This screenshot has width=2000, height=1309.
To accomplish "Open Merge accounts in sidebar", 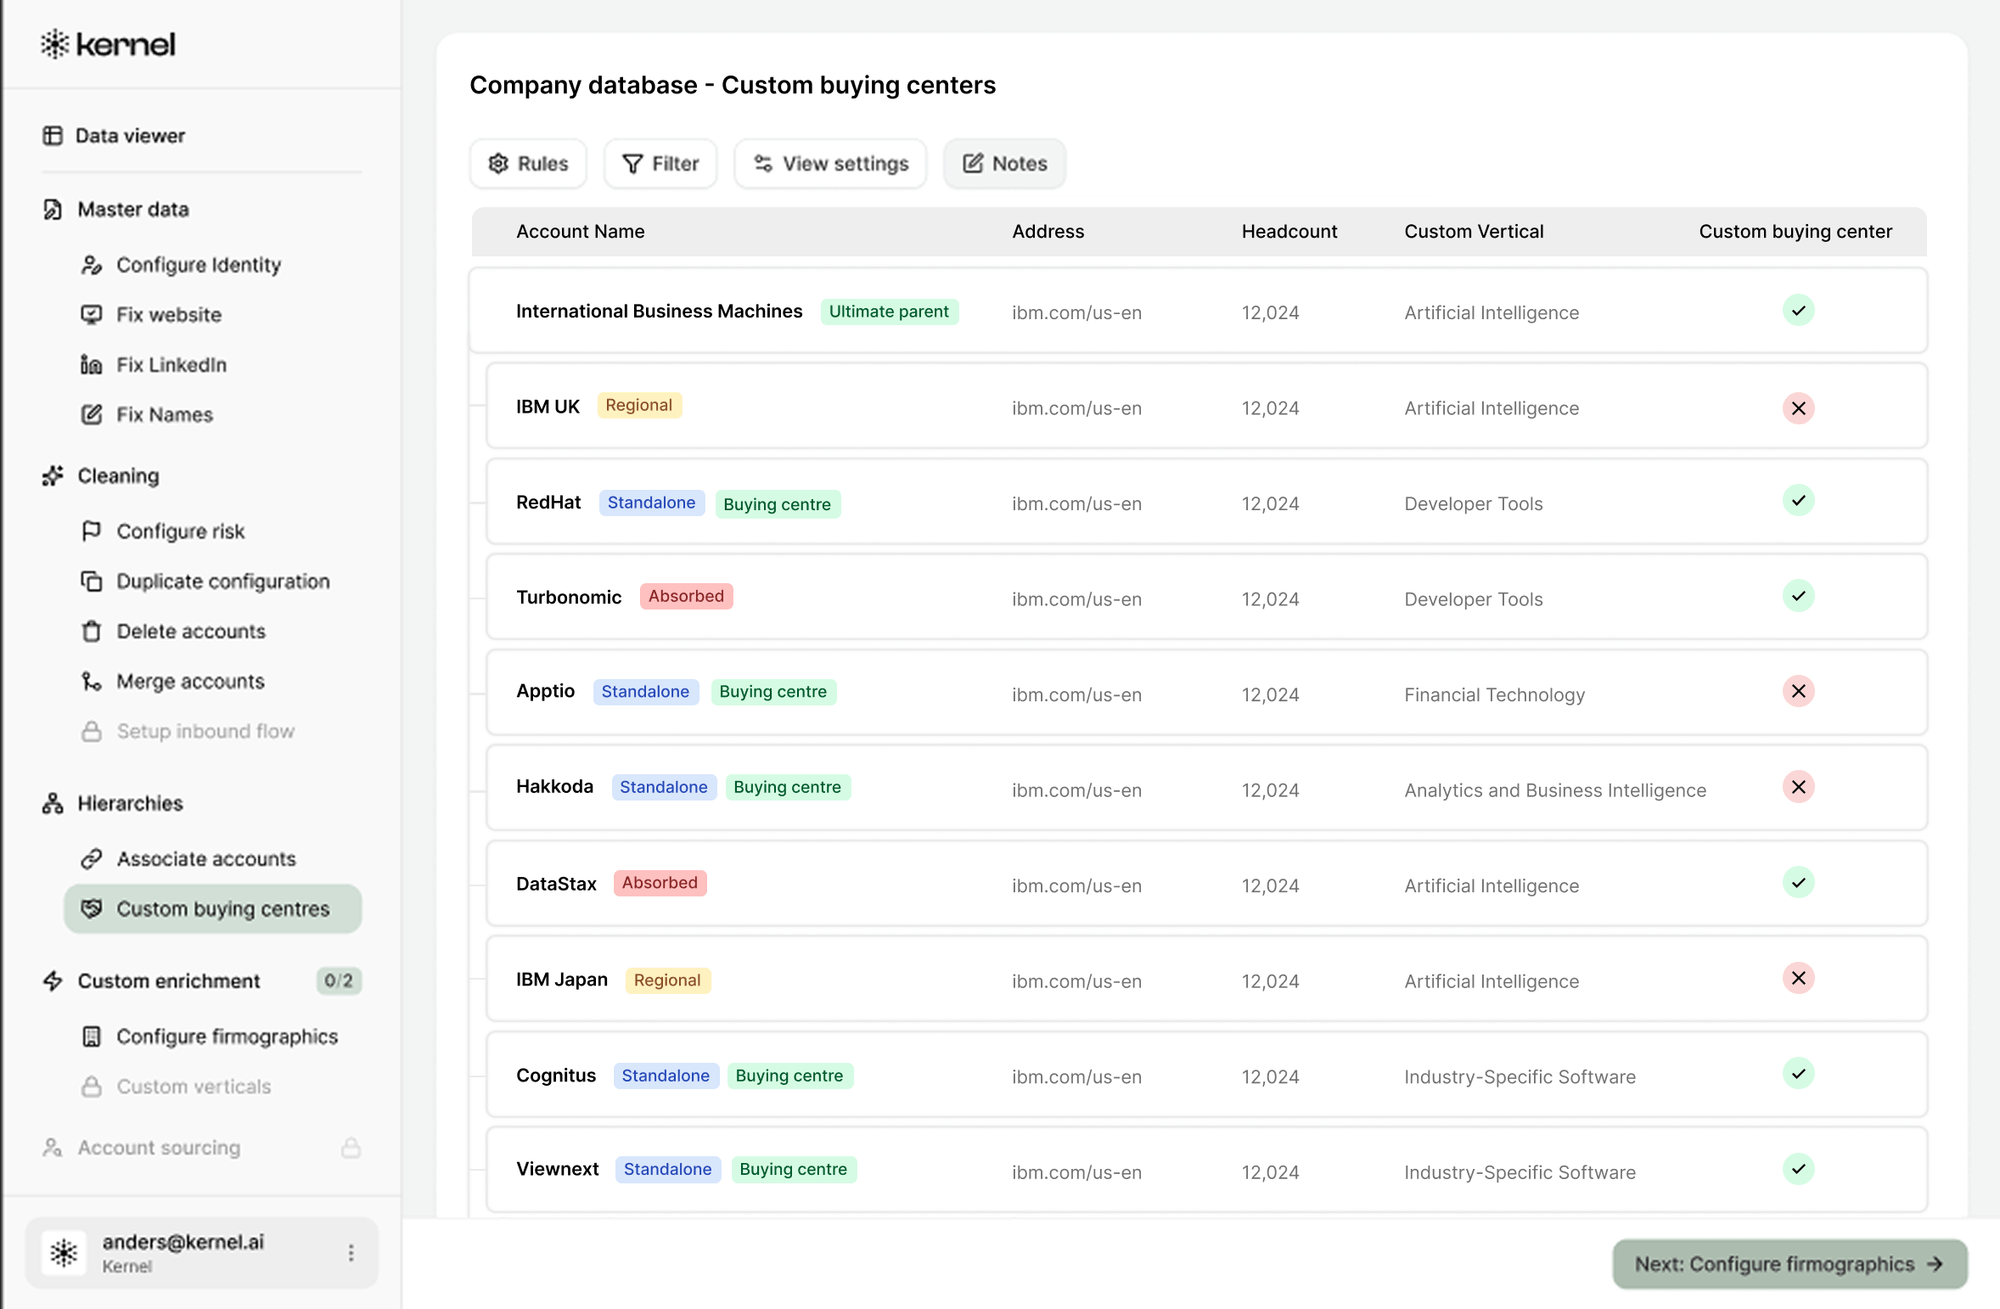I will (x=189, y=682).
